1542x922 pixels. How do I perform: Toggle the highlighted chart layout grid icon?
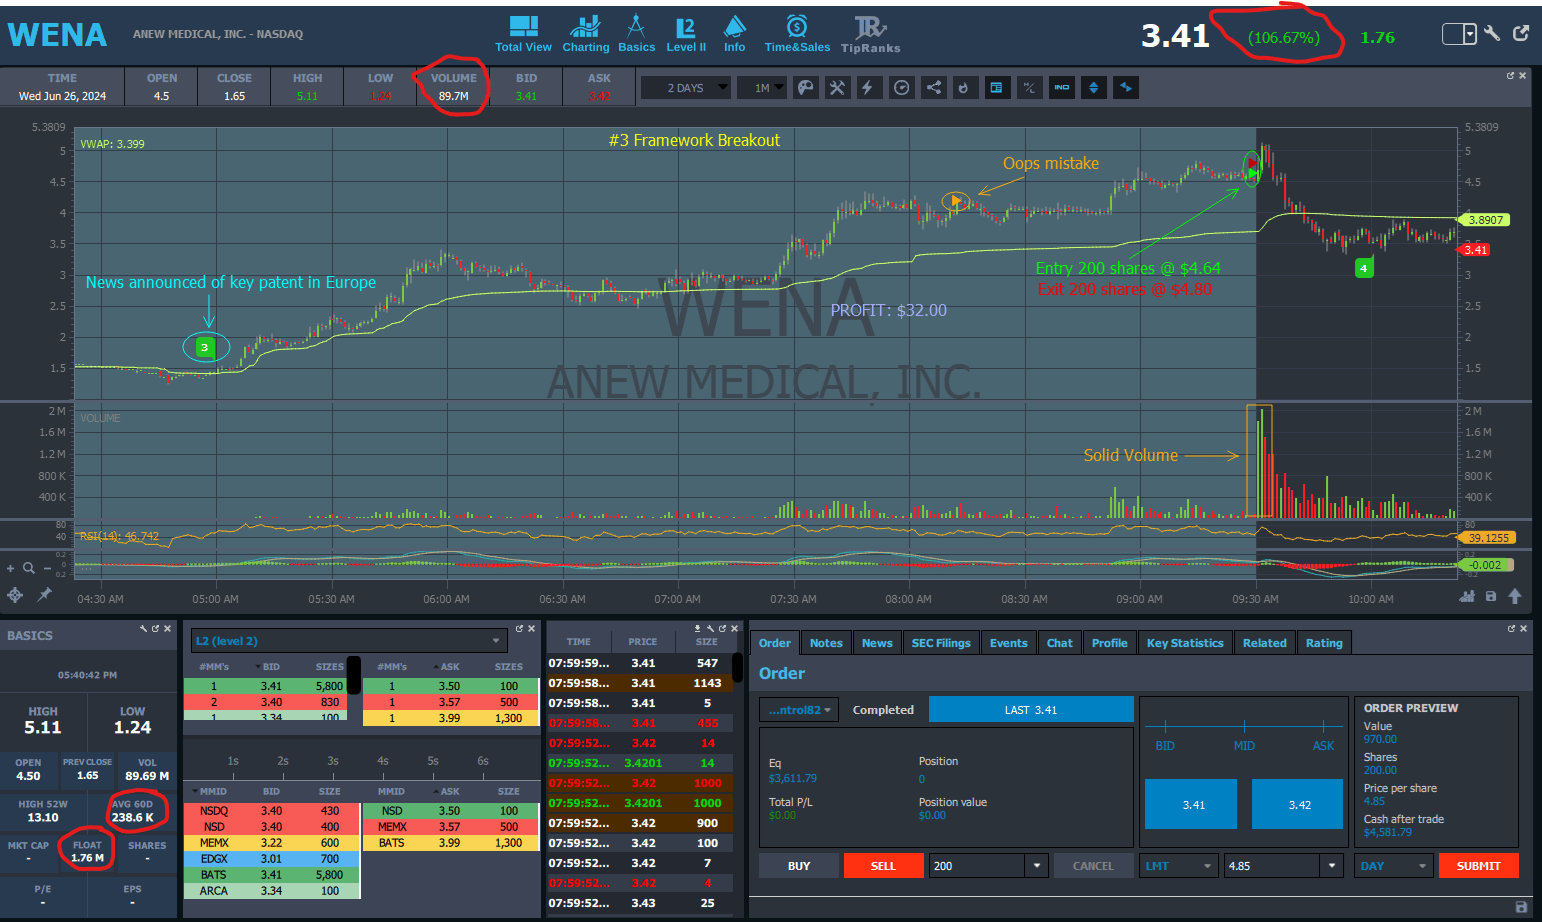(x=997, y=88)
